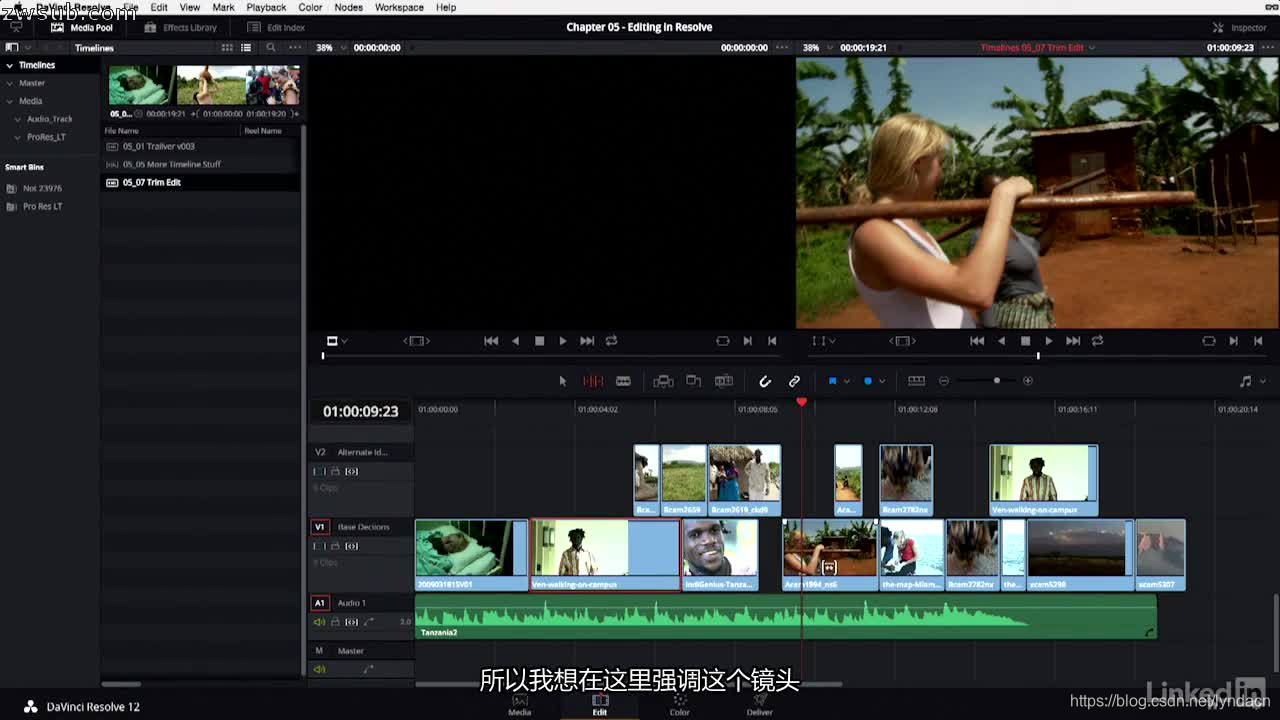1280x720 pixels.
Task: Jump to last frame in timeline viewer
Action: pos(1073,341)
